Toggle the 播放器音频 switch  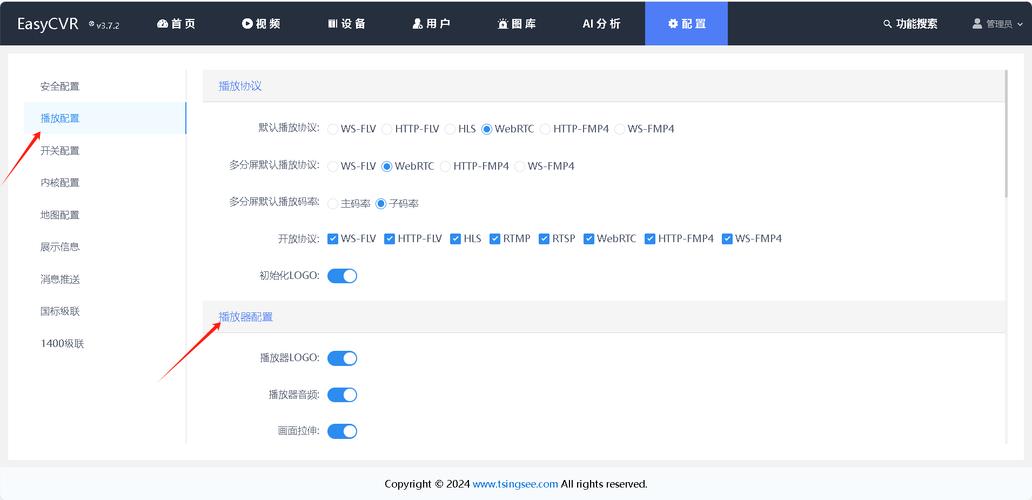click(x=342, y=395)
